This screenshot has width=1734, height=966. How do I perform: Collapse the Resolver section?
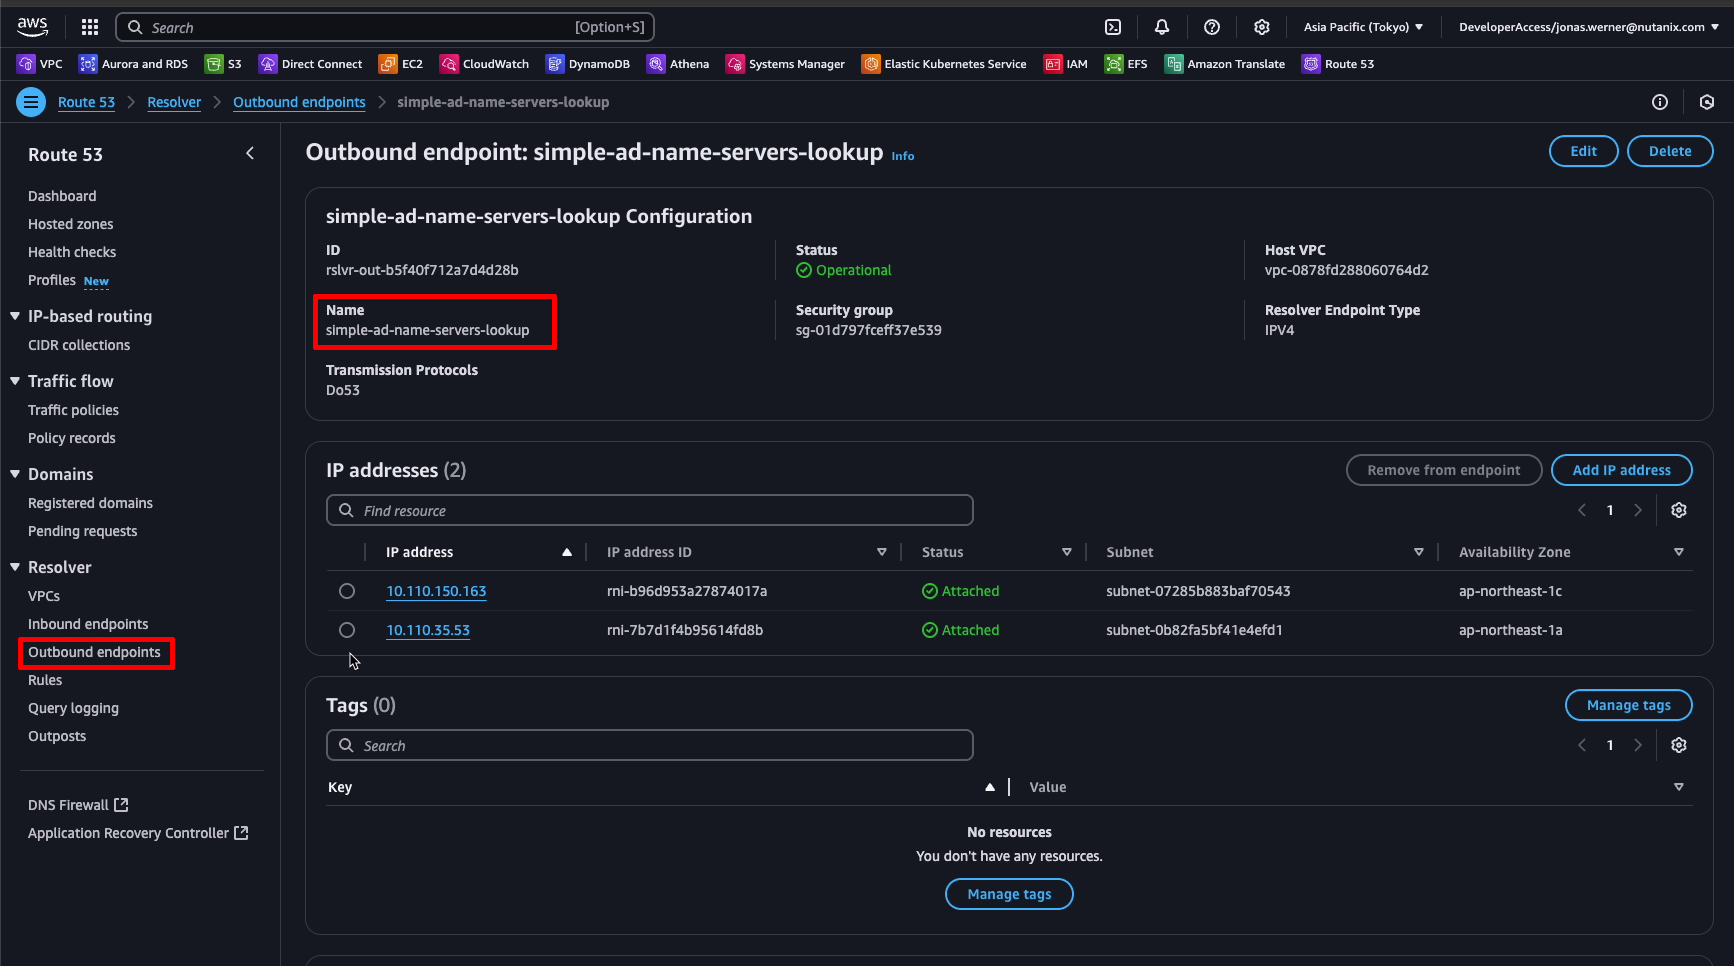coord(15,567)
